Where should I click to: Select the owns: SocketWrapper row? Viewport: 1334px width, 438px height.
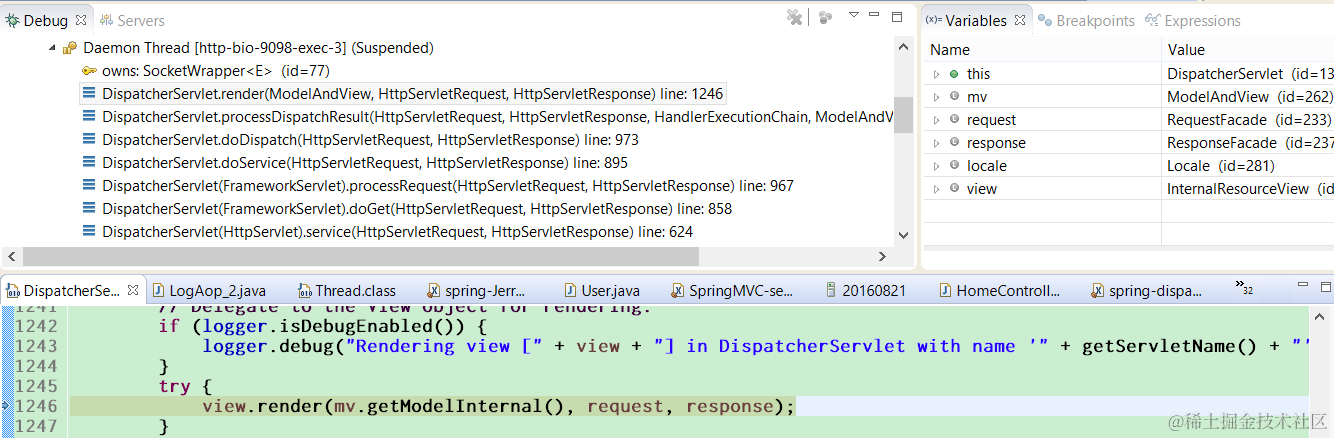(x=205, y=71)
